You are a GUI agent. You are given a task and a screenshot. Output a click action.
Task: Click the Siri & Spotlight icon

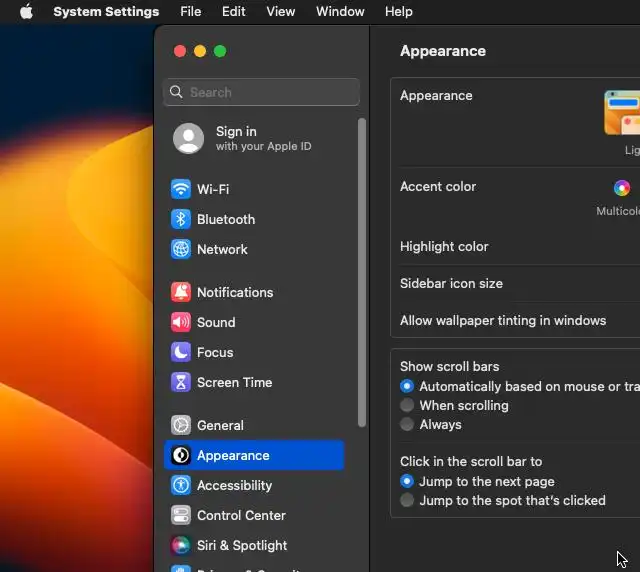pyautogui.click(x=180, y=545)
